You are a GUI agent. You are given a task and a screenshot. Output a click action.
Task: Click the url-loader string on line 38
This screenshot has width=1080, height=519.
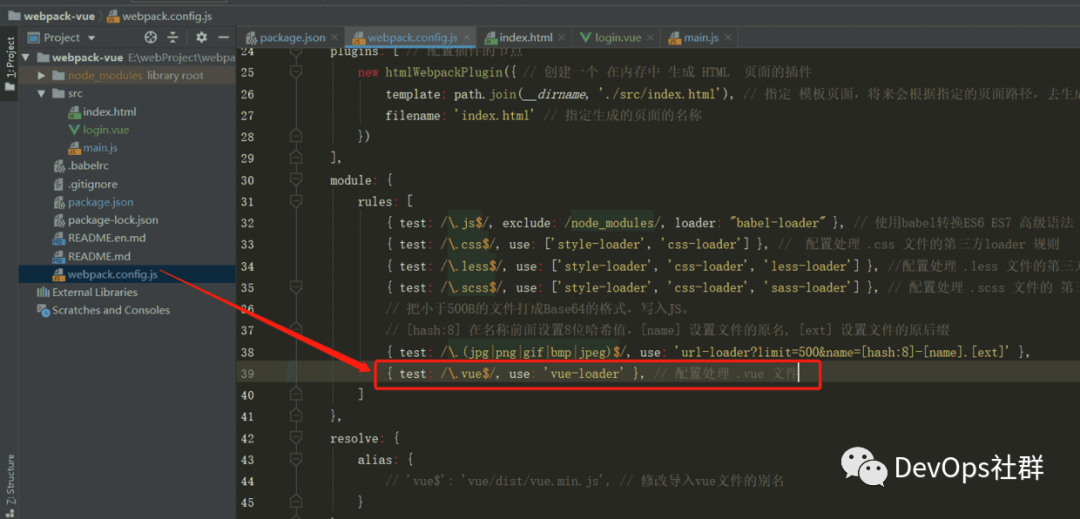click(x=840, y=352)
